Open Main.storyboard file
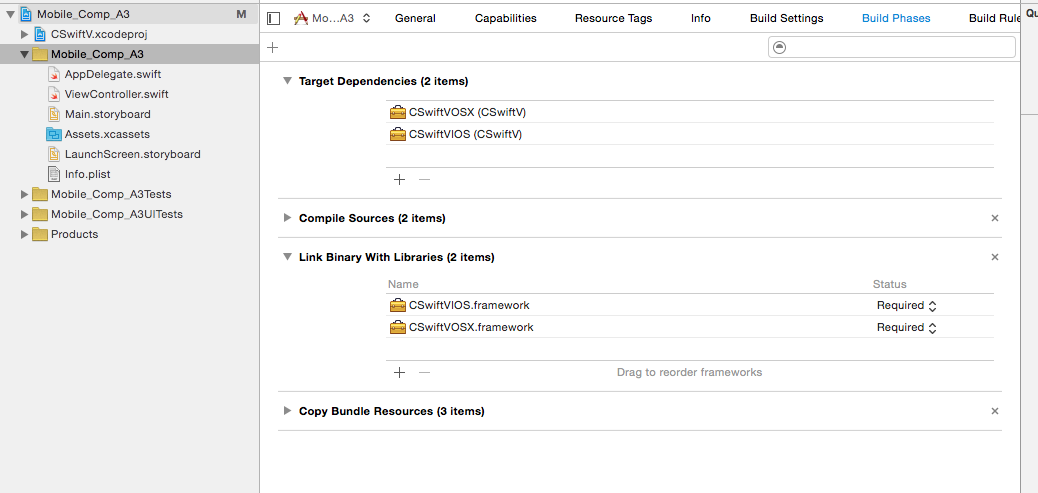Screen dimensions: 1038x493 coord(107,114)
